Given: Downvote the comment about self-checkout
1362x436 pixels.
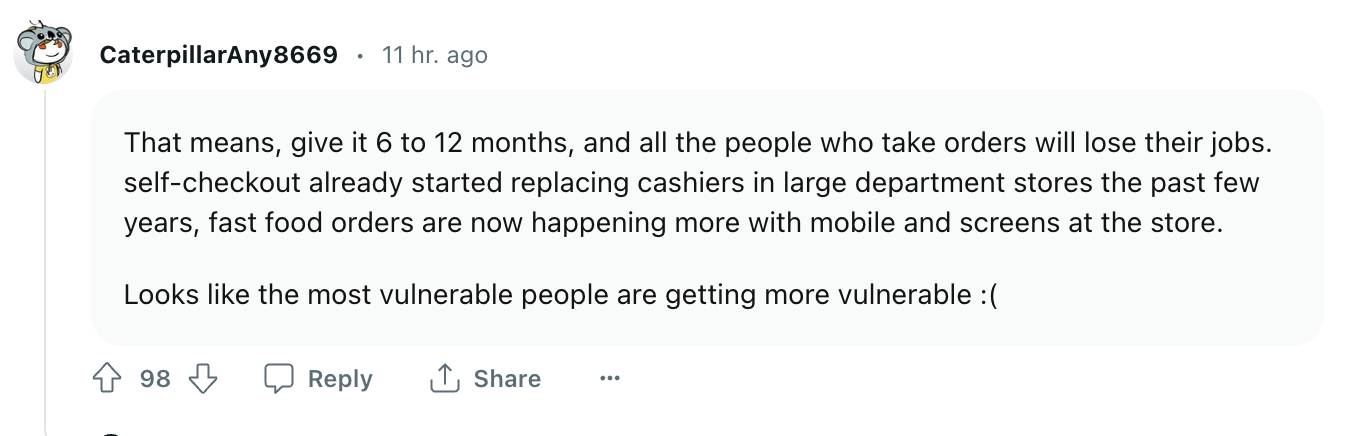Looking at the screenshot, I should pyautogui.click(x=203, y=379).
